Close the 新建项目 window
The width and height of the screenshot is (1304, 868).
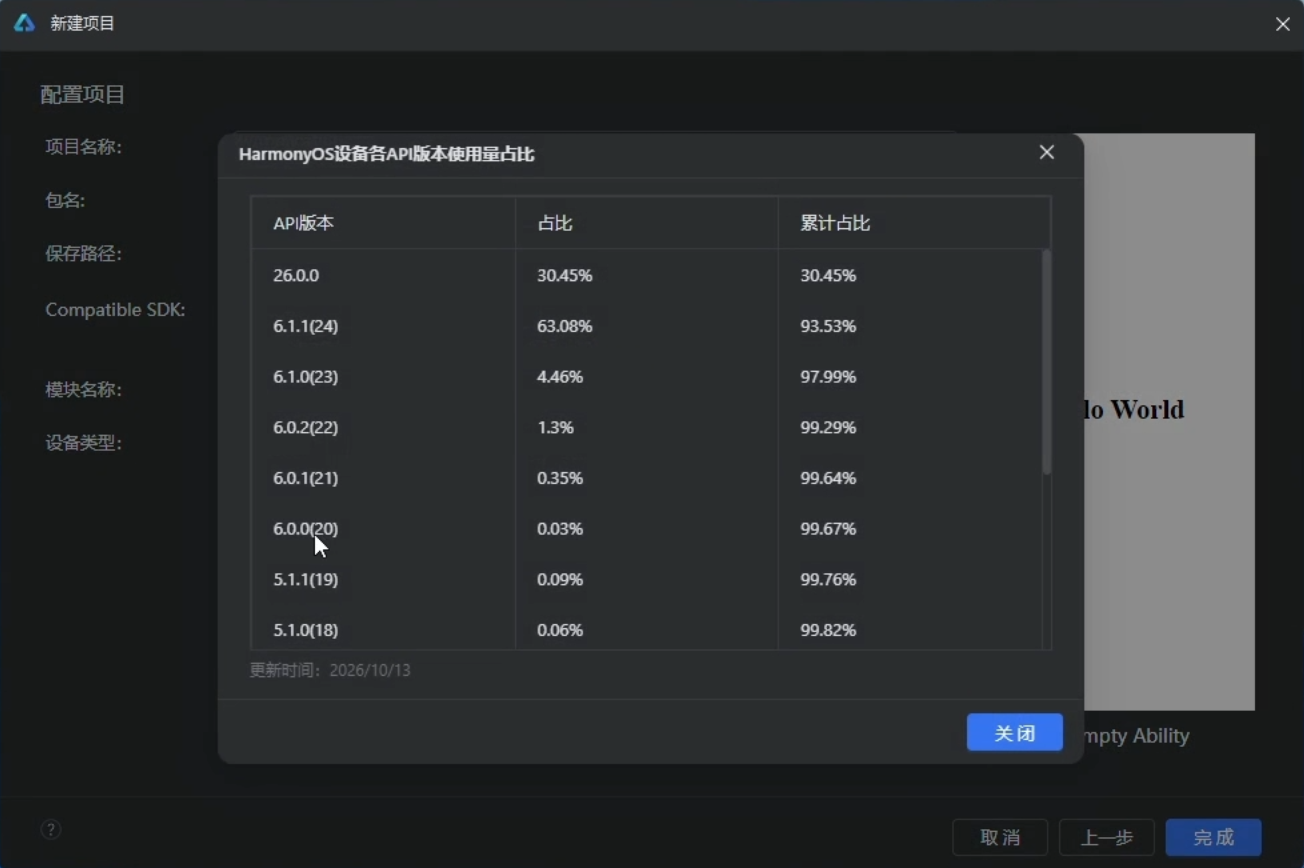[1282, 23]
